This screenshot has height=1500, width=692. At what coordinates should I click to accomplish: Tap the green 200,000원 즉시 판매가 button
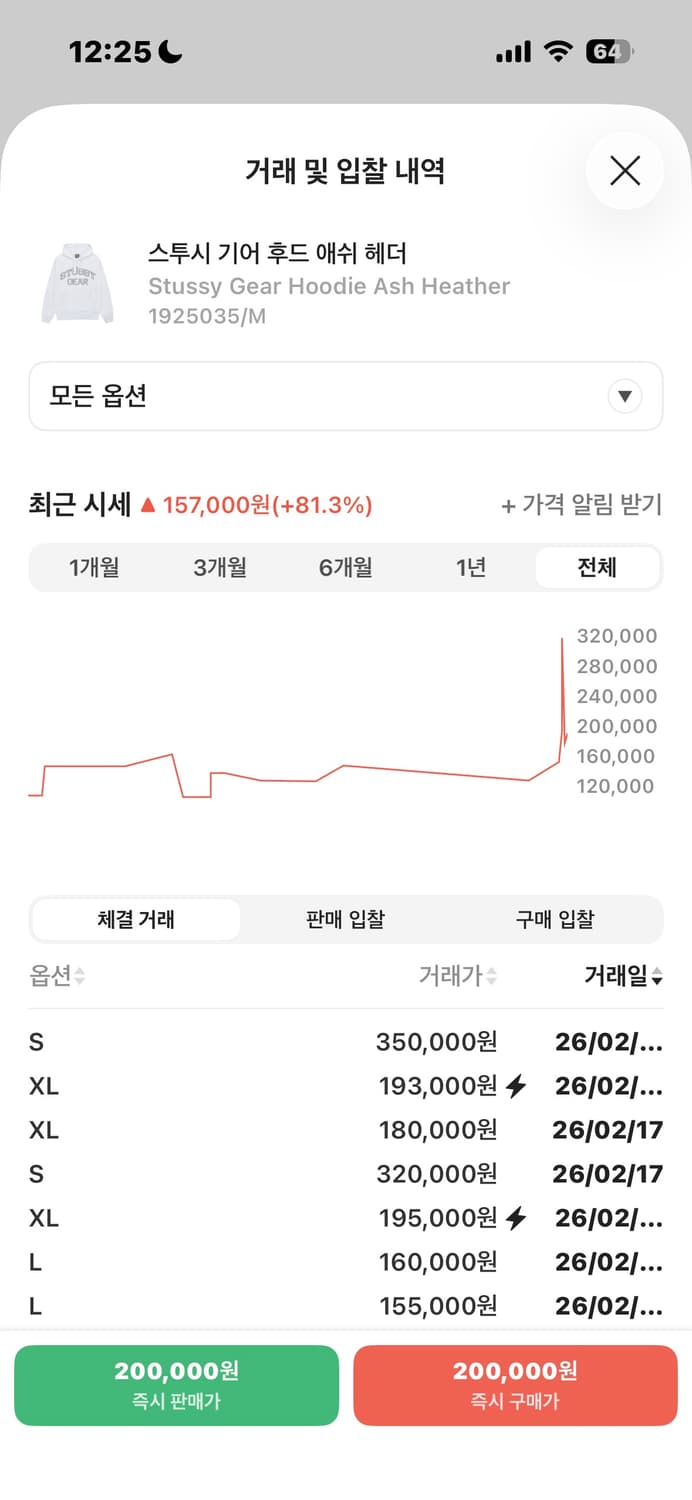pyautogui.click(x=176, y=1385)
